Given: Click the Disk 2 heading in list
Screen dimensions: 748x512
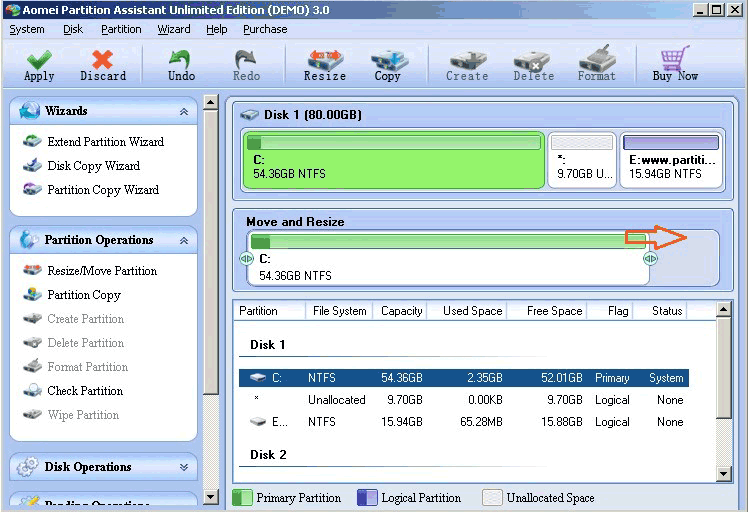Looking at the screenshot, I should (x=268, y=455).
